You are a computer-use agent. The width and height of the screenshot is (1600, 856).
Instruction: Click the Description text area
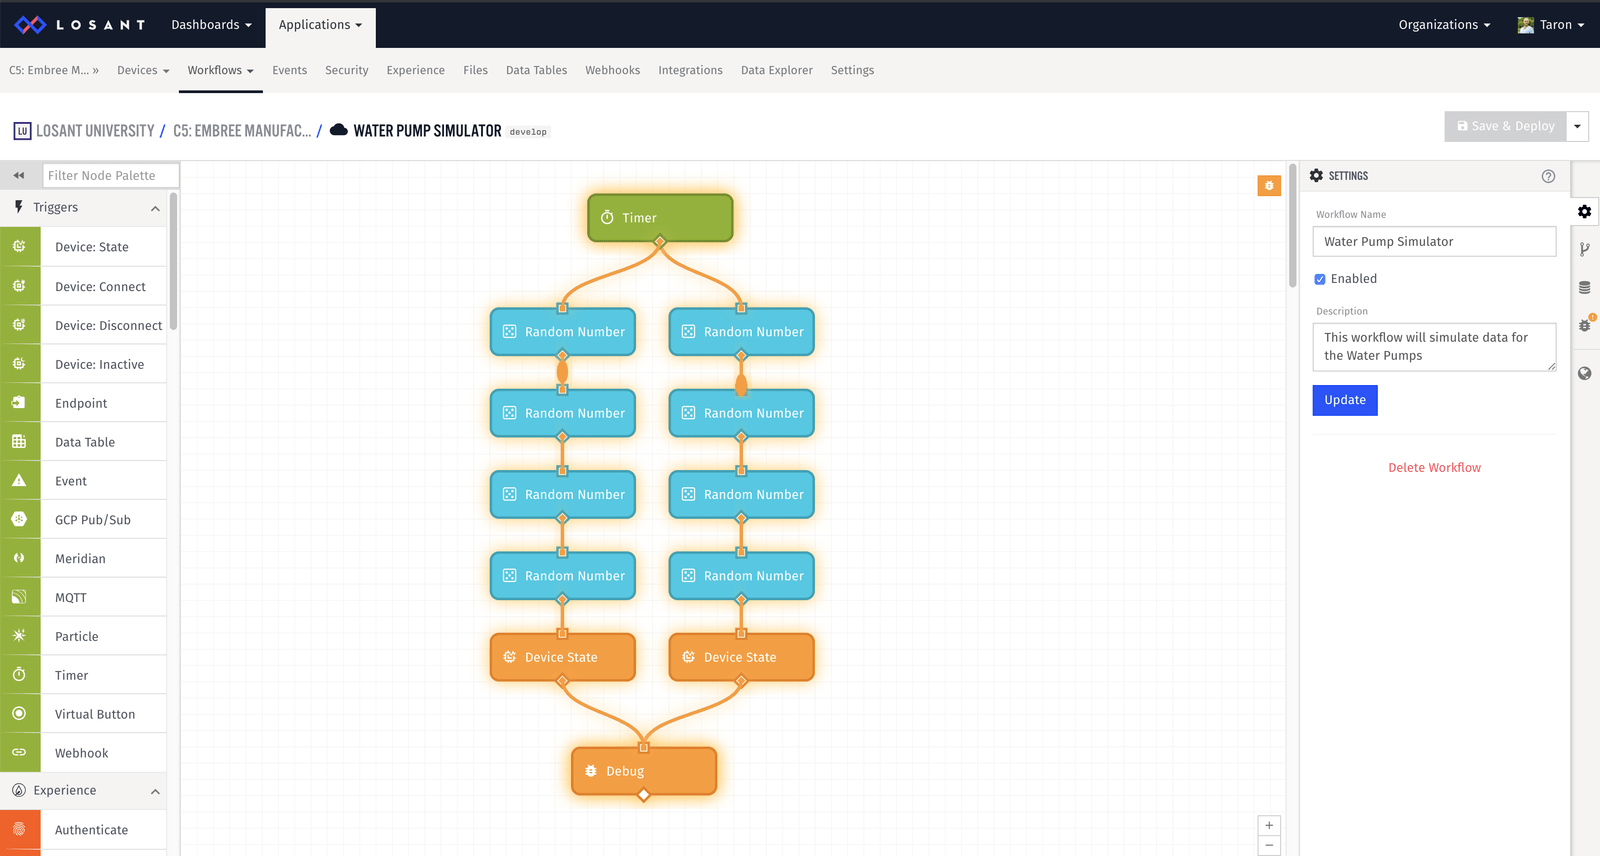point(1434,347)
